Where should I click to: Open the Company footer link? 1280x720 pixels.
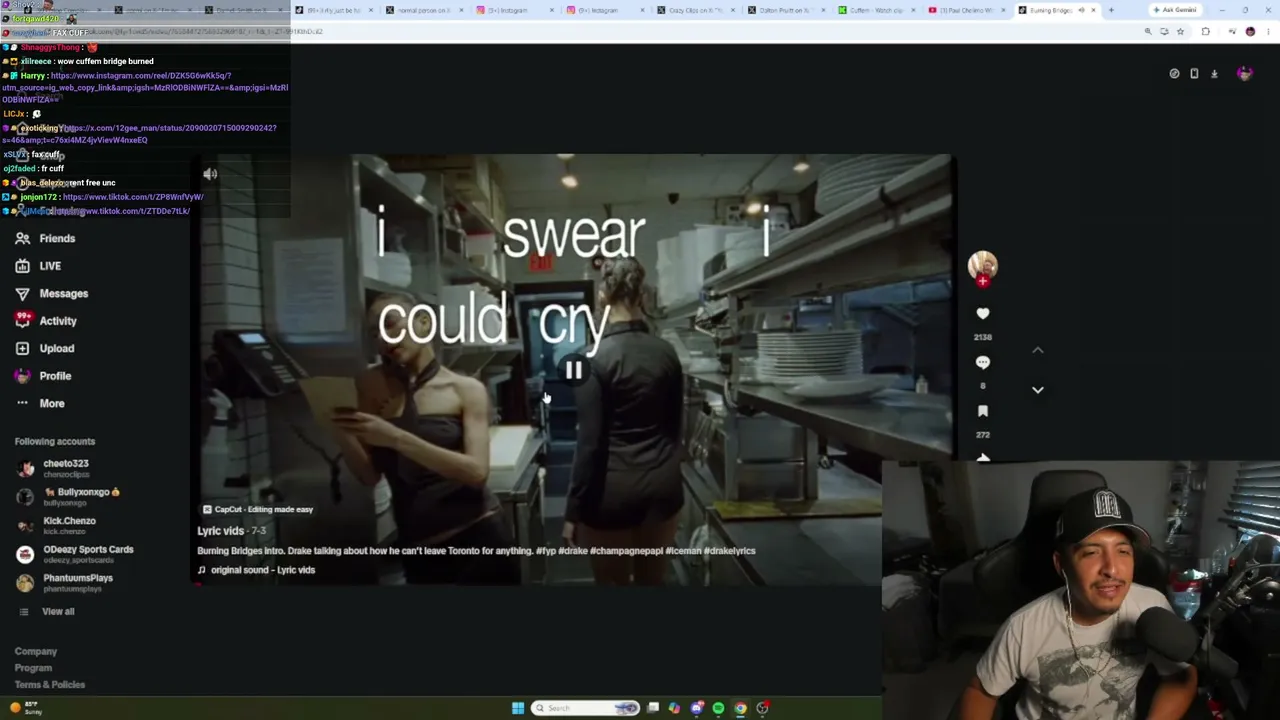pos(36,651)
